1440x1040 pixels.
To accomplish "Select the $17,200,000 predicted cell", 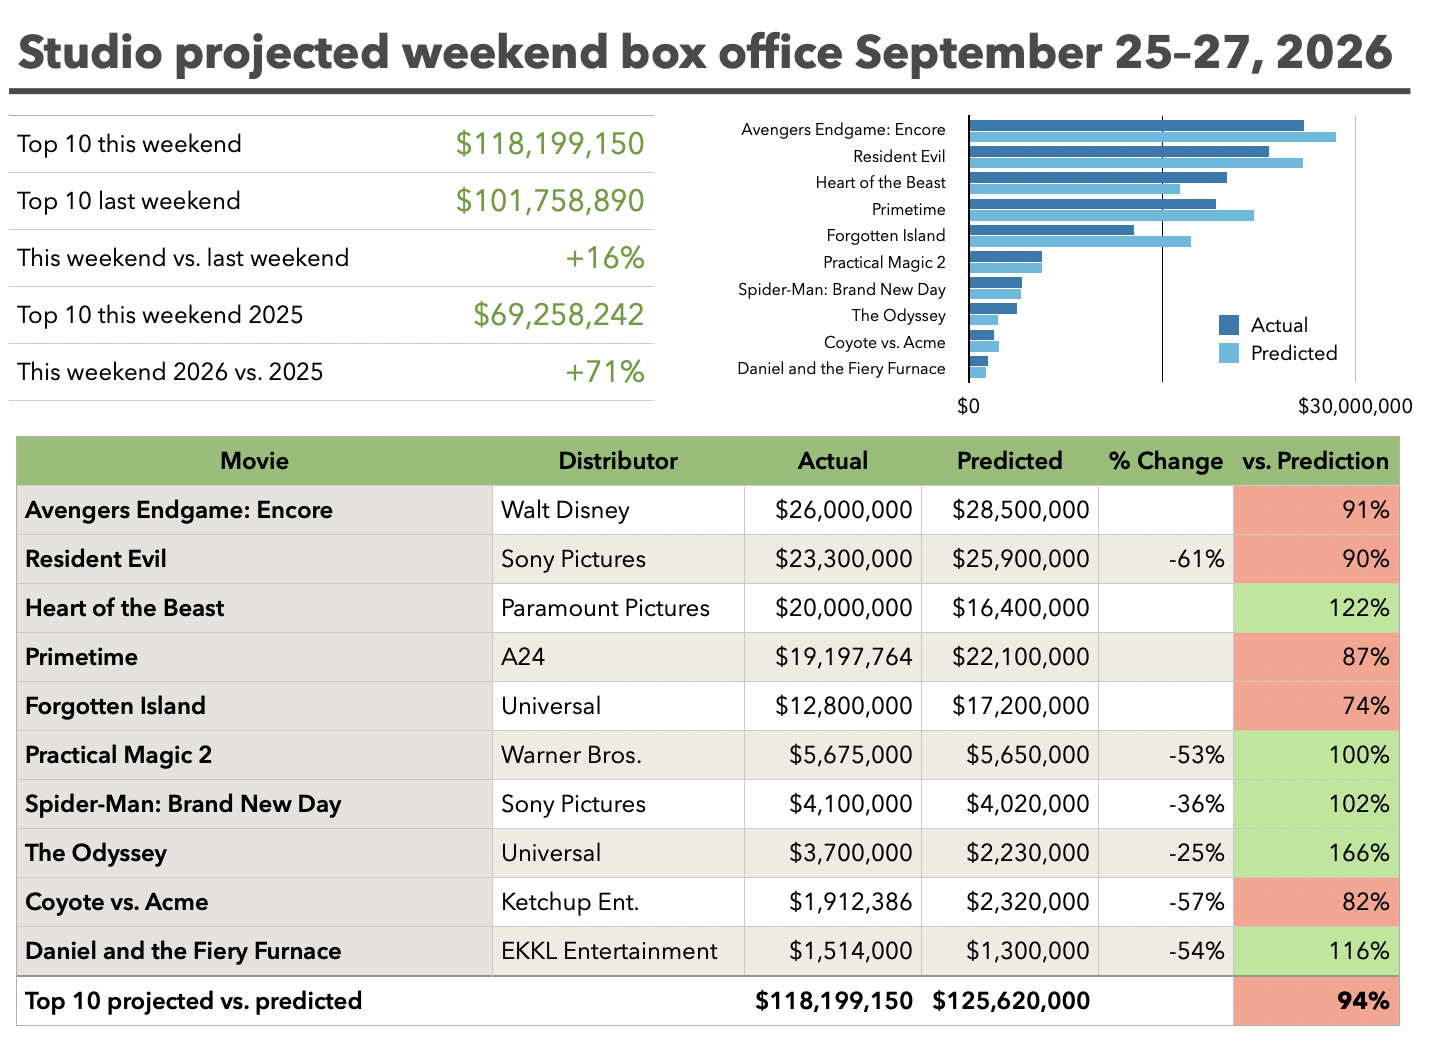I will [x=1010, y=706].
